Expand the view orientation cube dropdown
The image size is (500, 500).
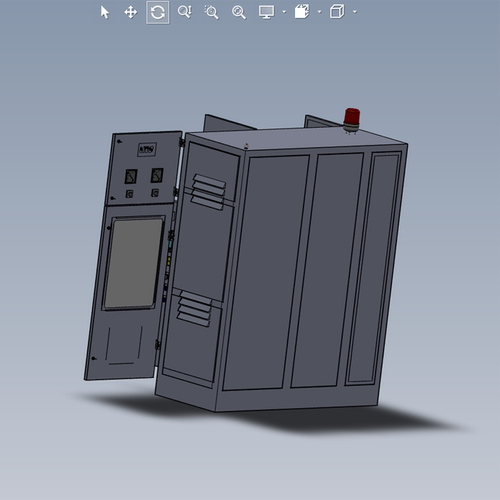tap(355, 12)
